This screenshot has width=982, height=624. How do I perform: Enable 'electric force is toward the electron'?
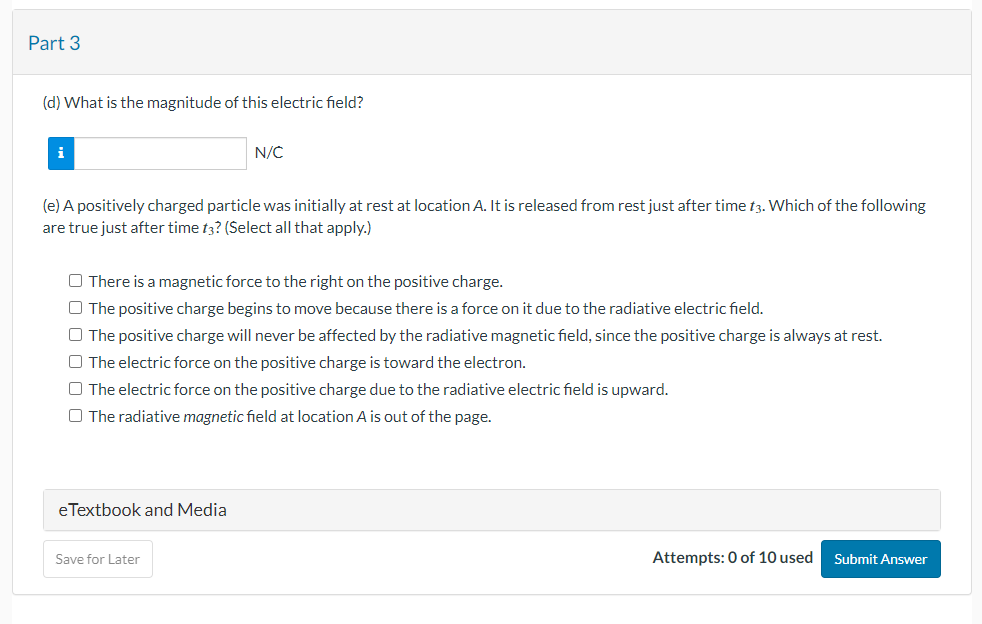(x=76, y=363)
